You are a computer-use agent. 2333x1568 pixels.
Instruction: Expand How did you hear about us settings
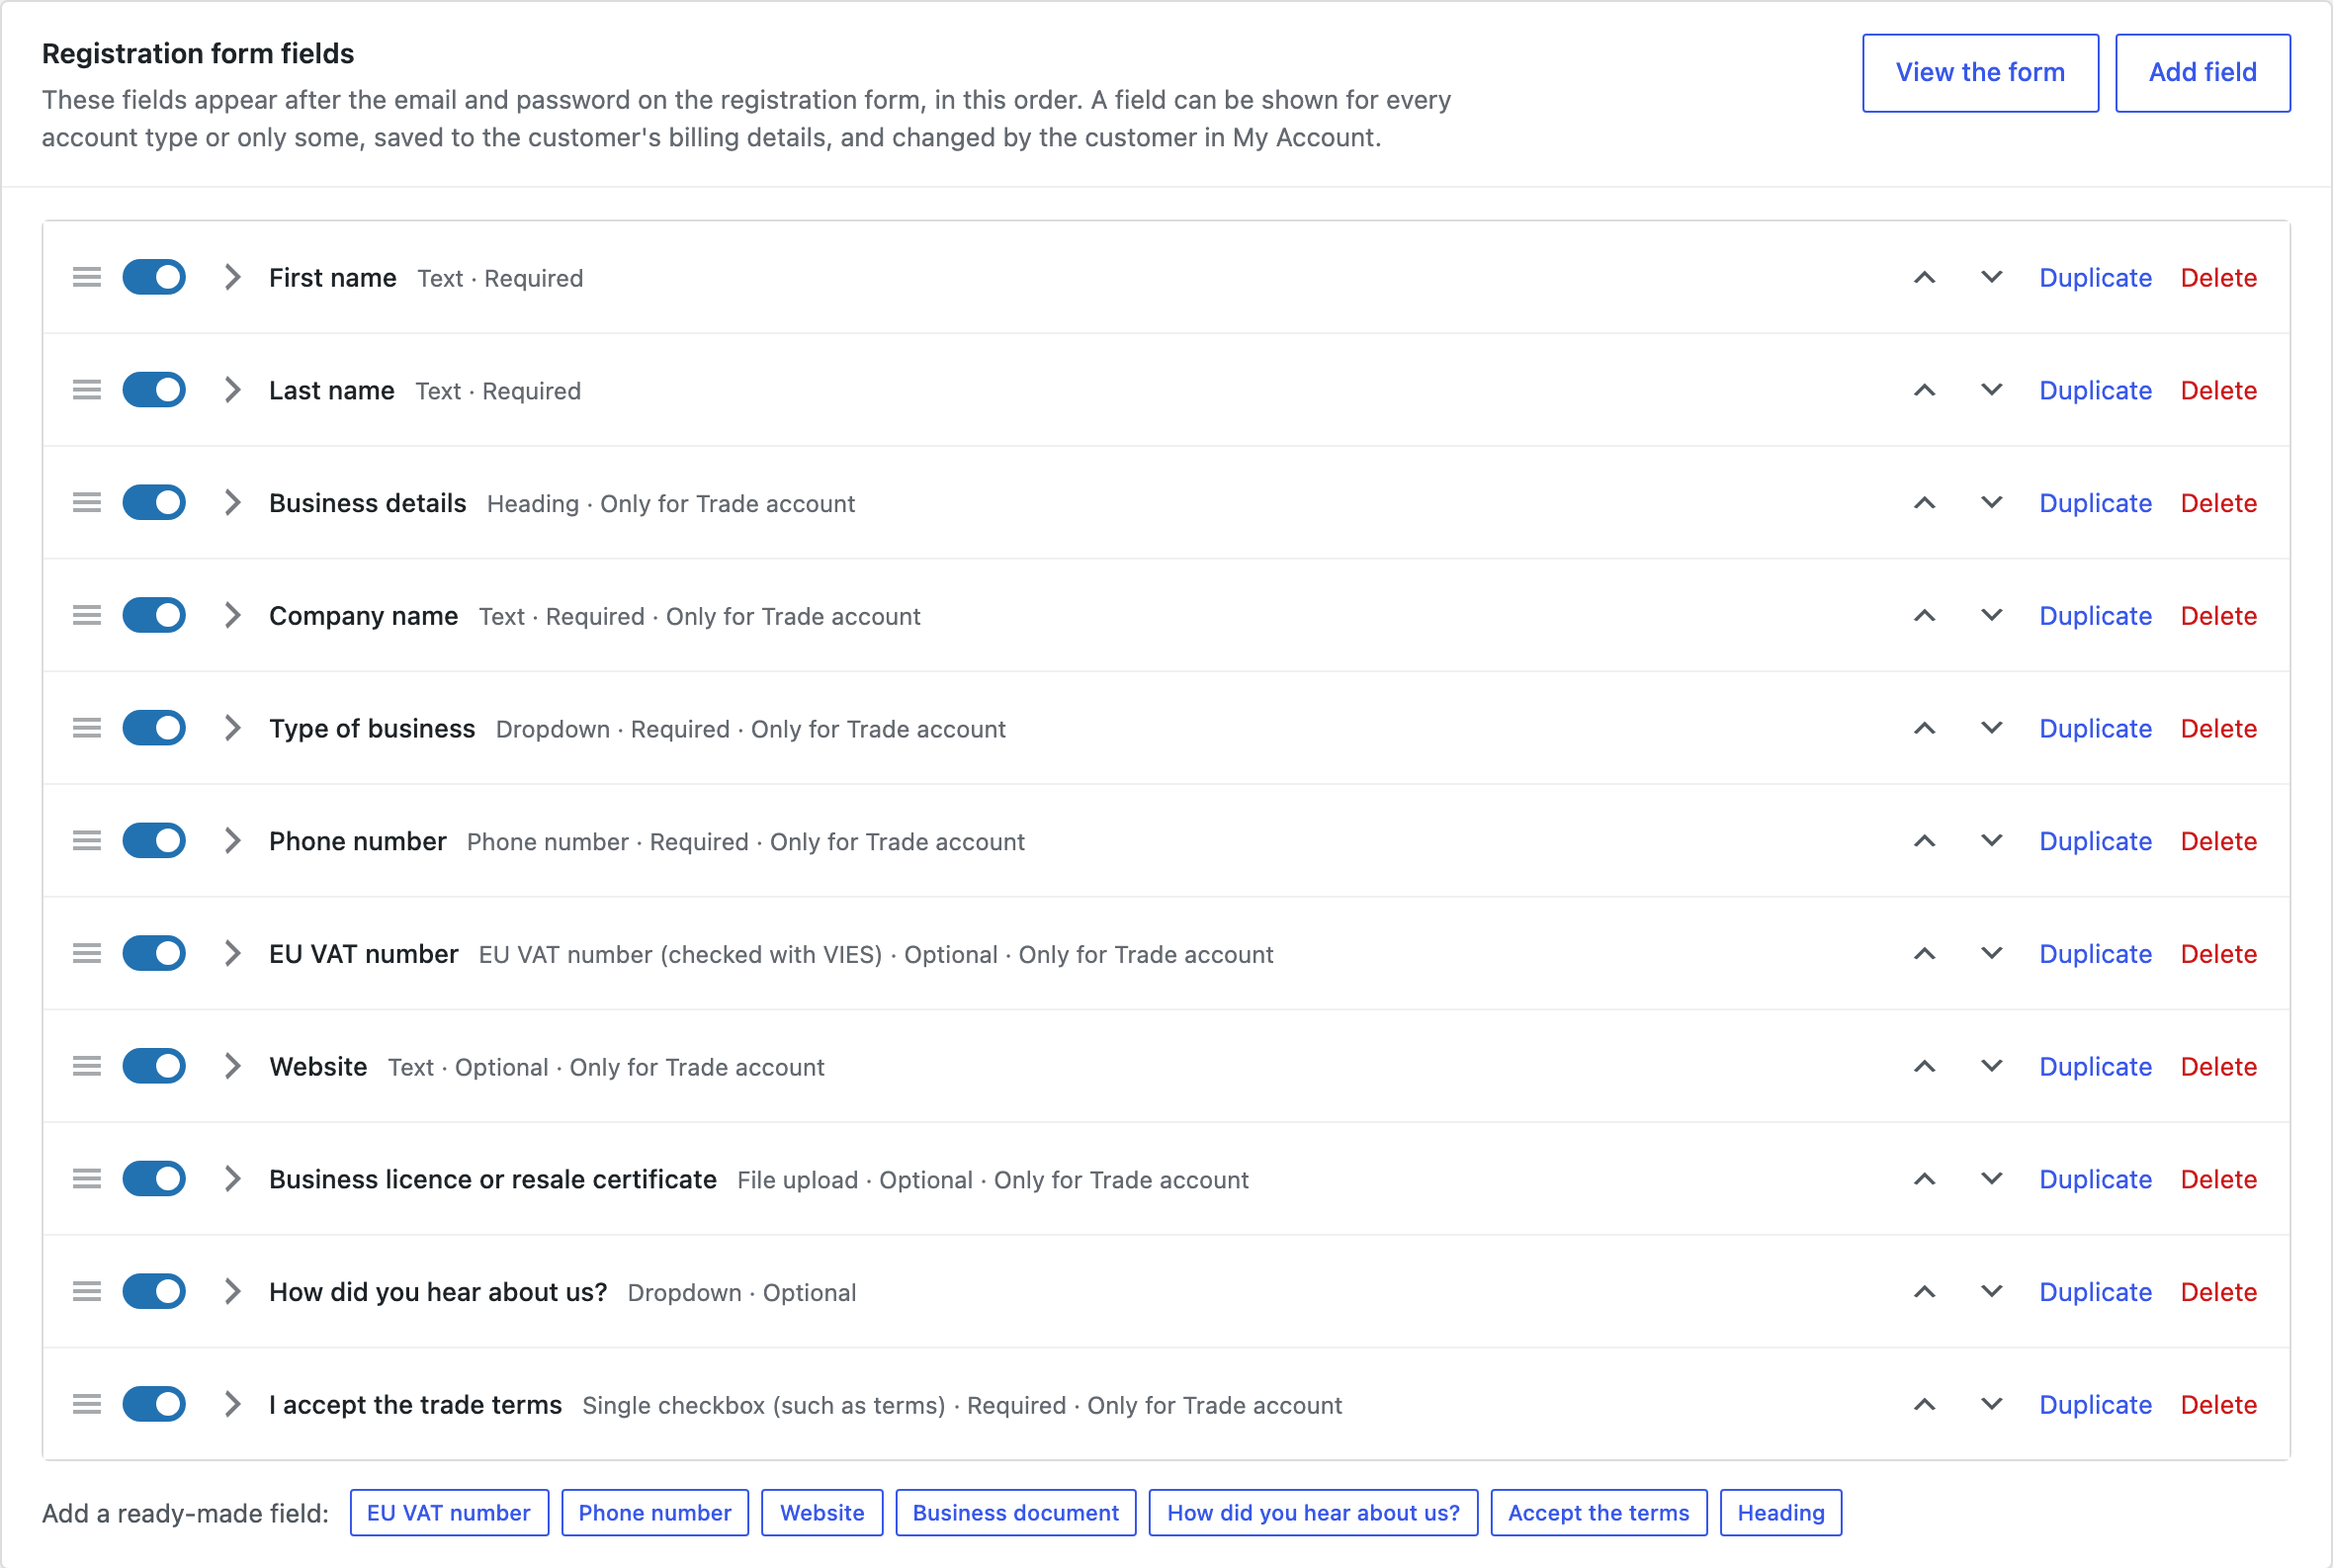(x=232, y=1292)
